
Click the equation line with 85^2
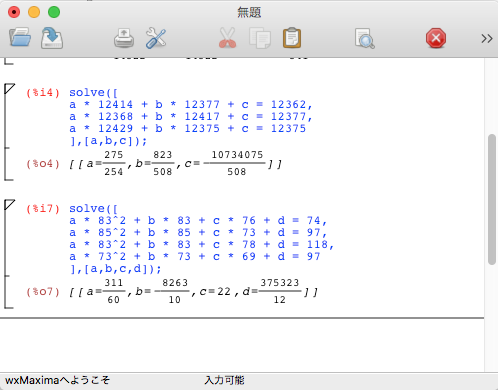pyautogui.click(x=198, y=233)
